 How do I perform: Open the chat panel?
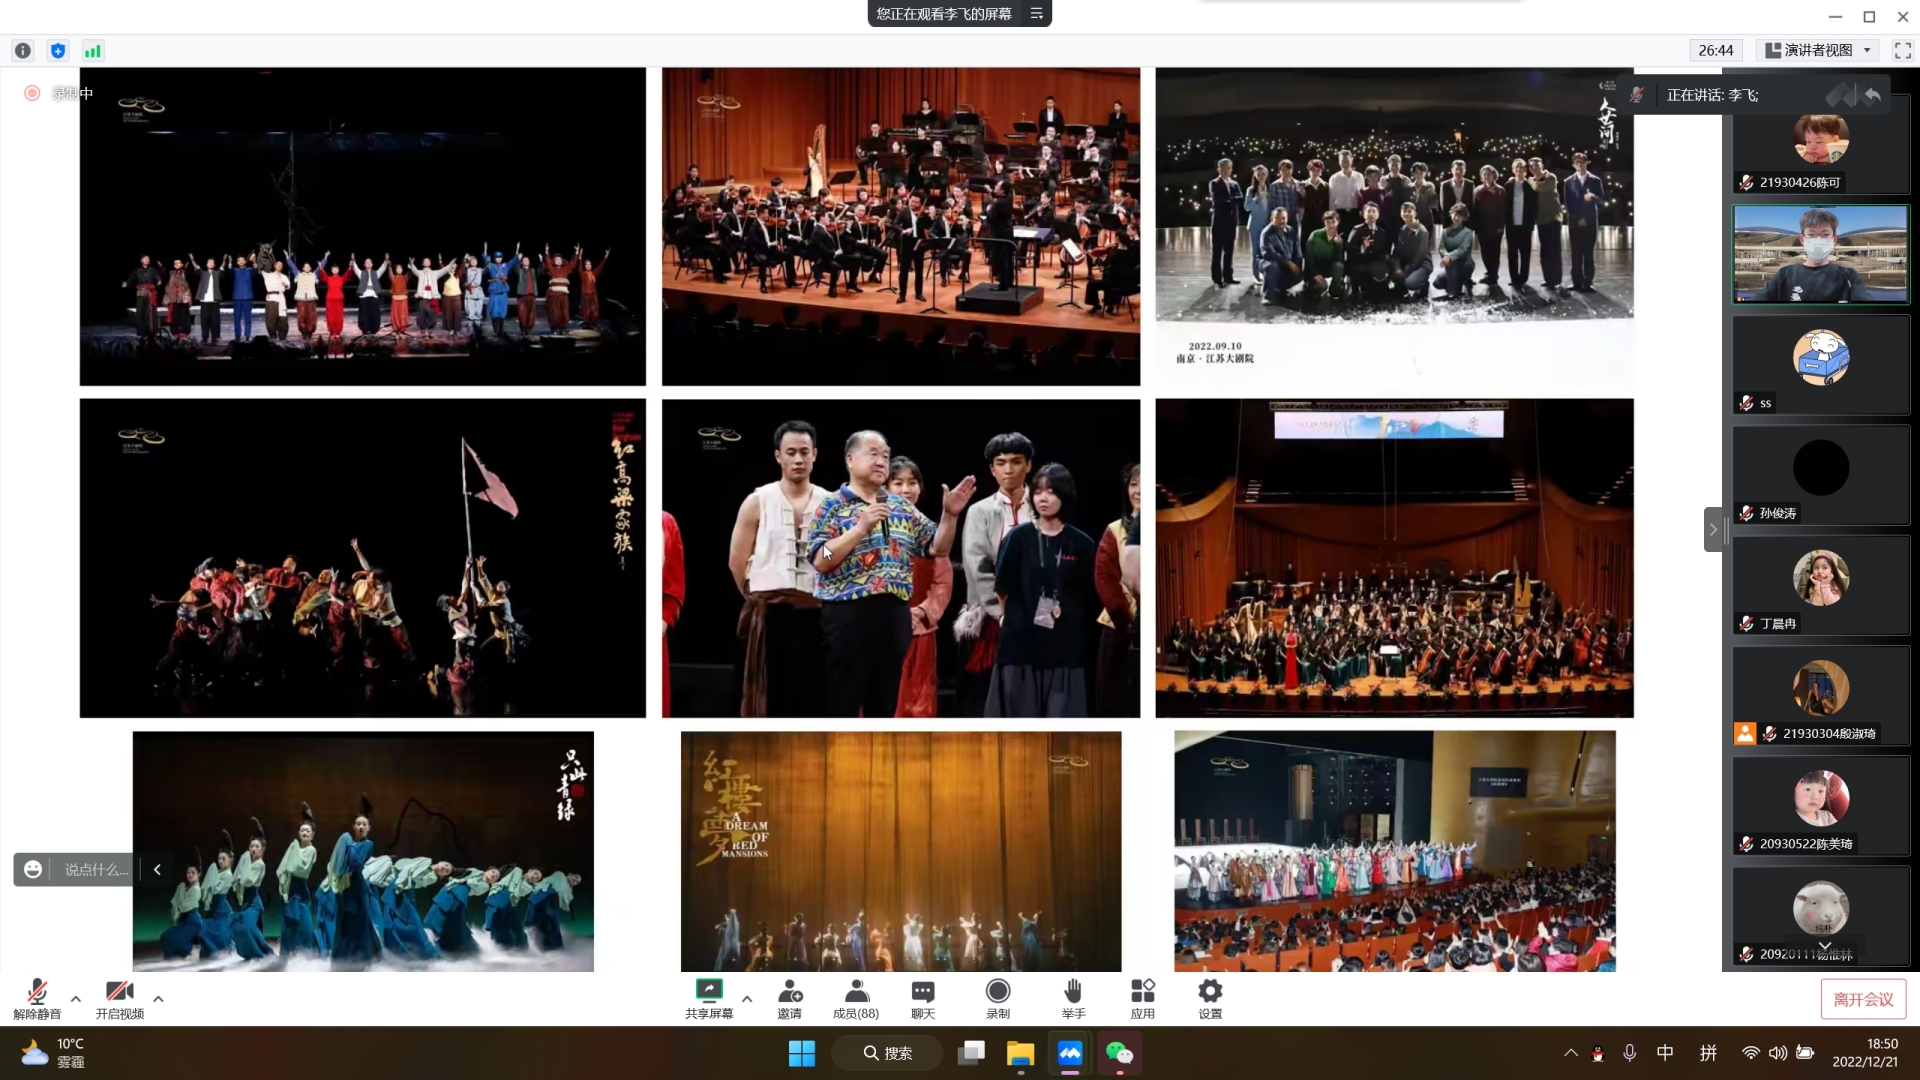tap(923, 998)
